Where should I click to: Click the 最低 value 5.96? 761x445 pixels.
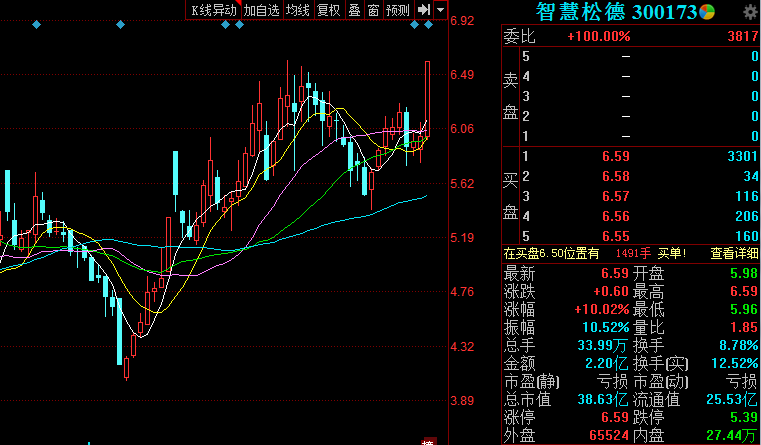click(744, 309)
